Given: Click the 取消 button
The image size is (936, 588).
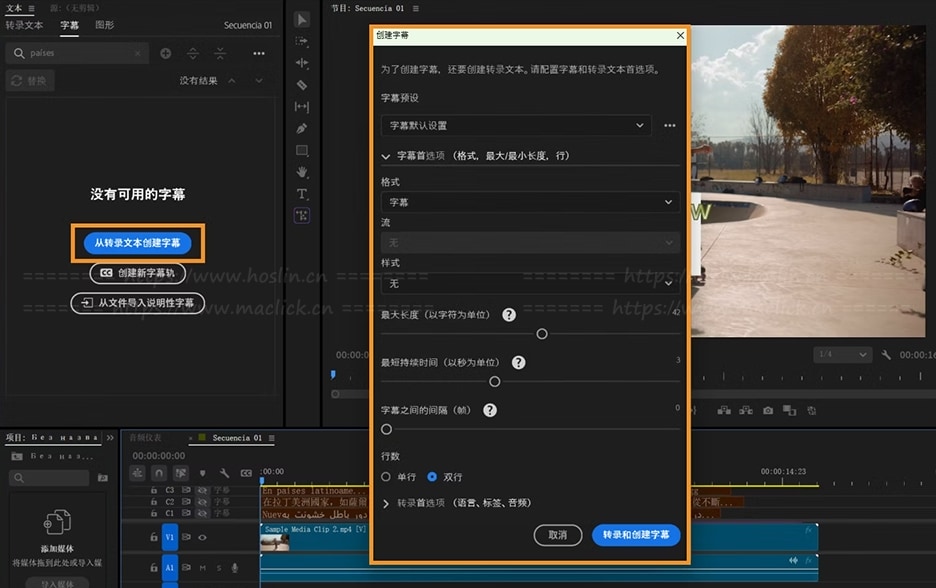Looking at the screenshot, I should (x=558, y=535).
